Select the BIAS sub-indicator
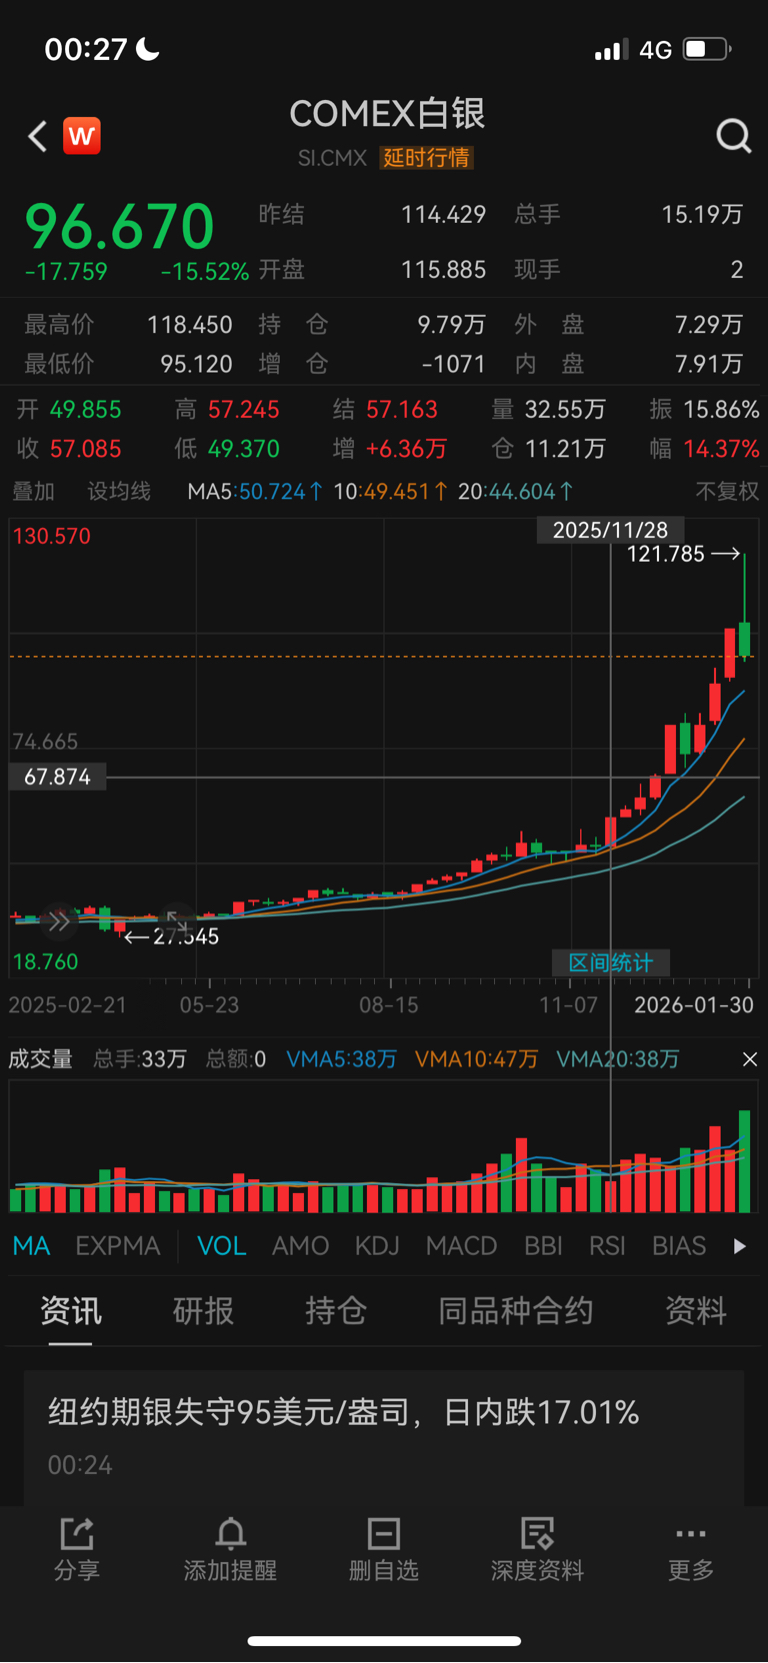Viewport: 768px width, 1663px height. point(679,1246)
